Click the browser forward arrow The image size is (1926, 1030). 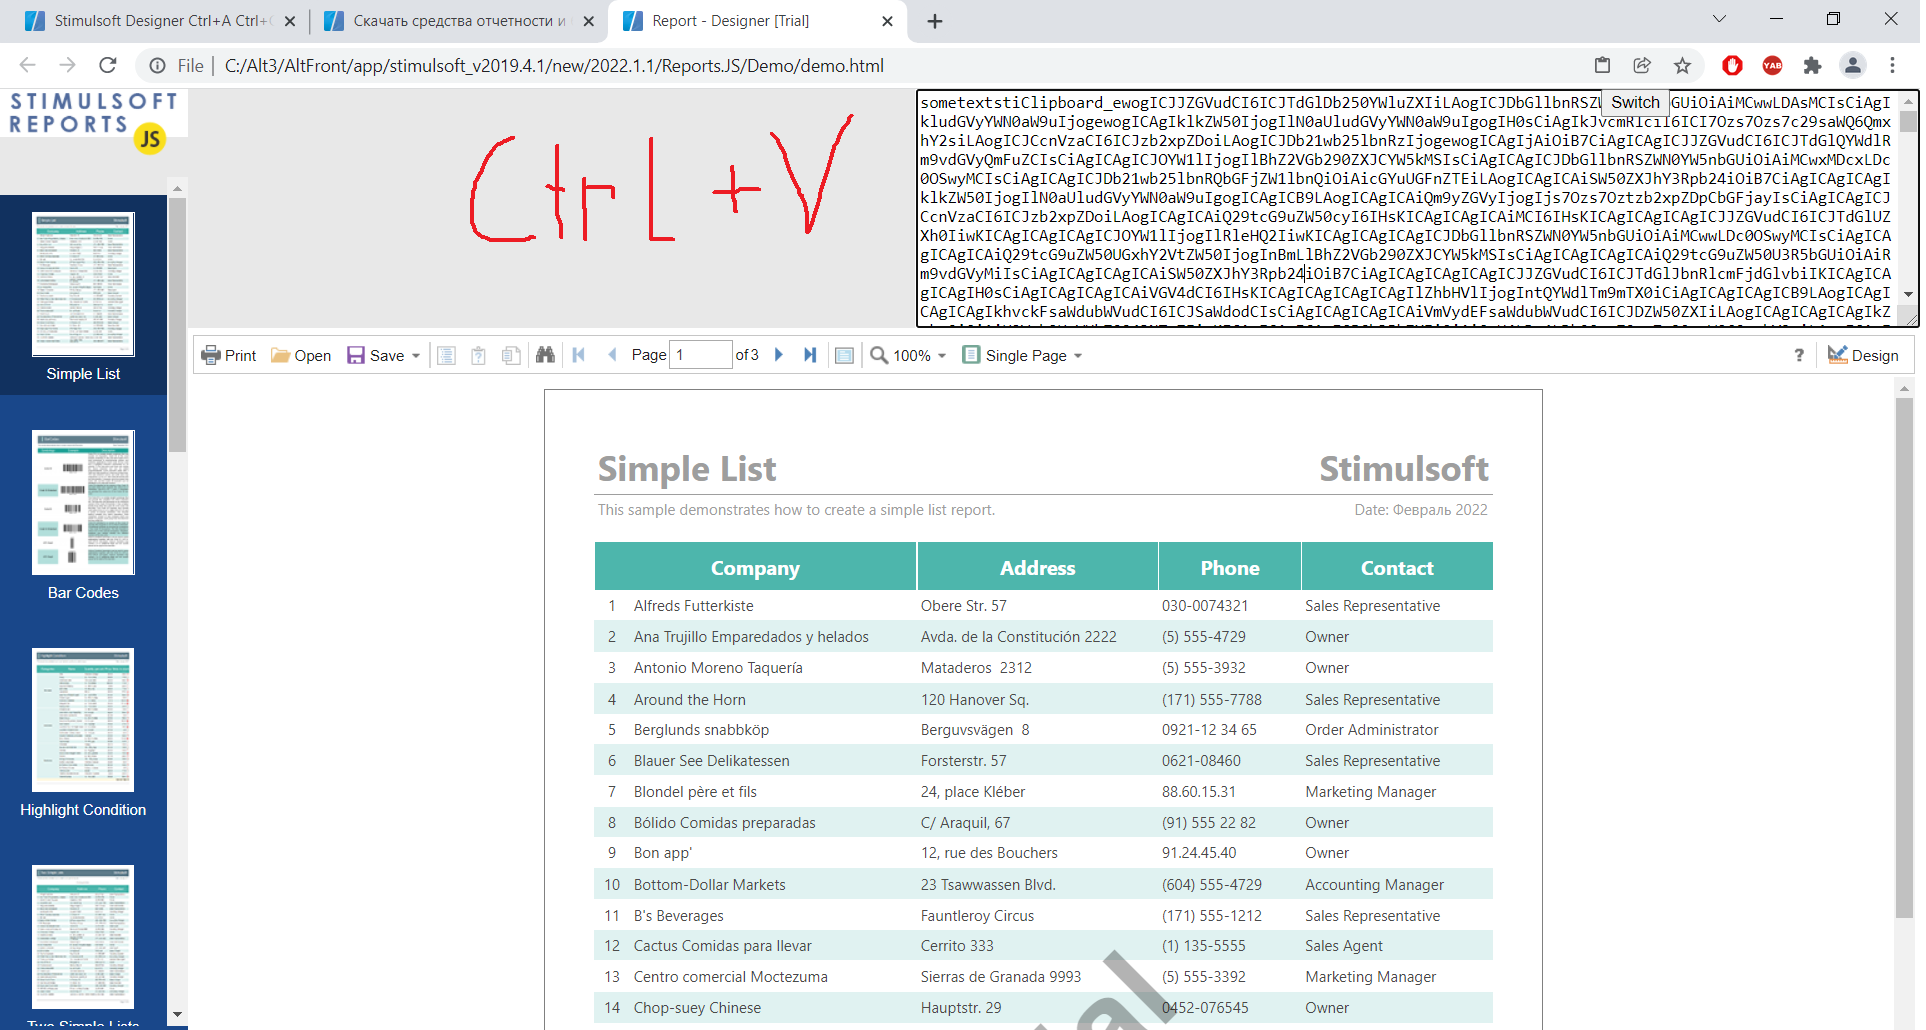pos(67,65)
